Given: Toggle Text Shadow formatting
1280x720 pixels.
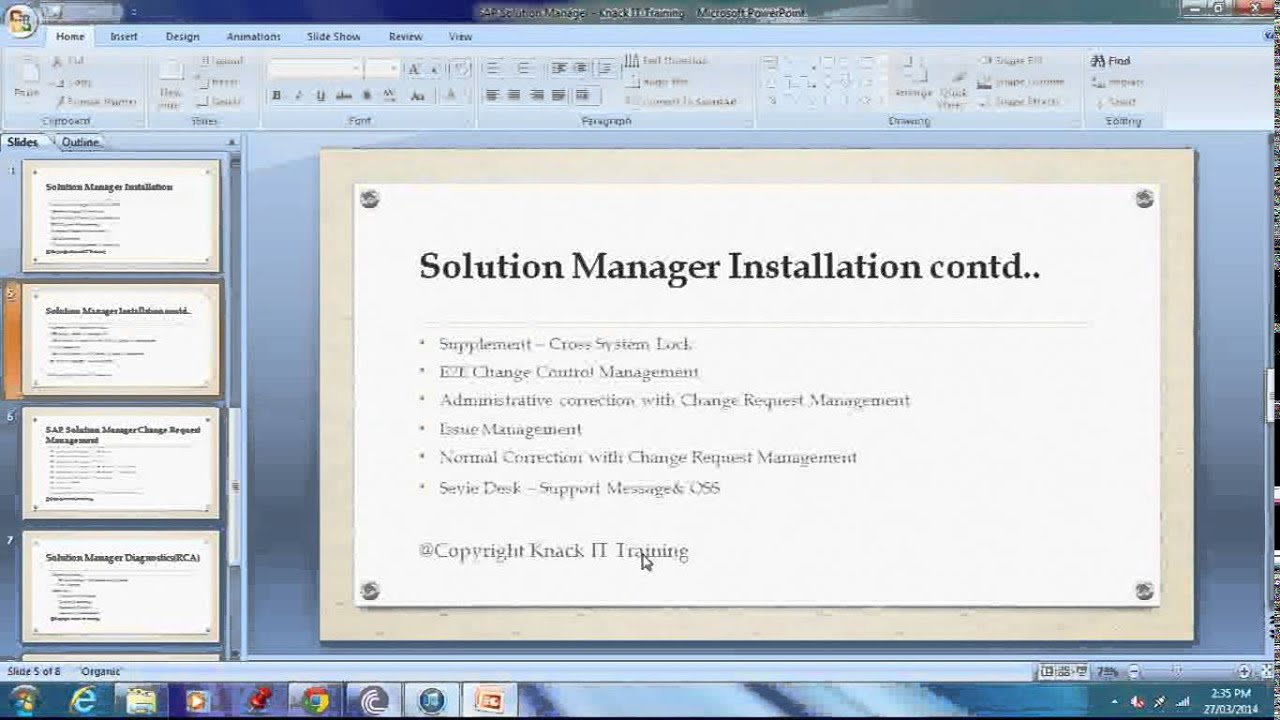Looking at the screenshot, I should click(366, 96).
